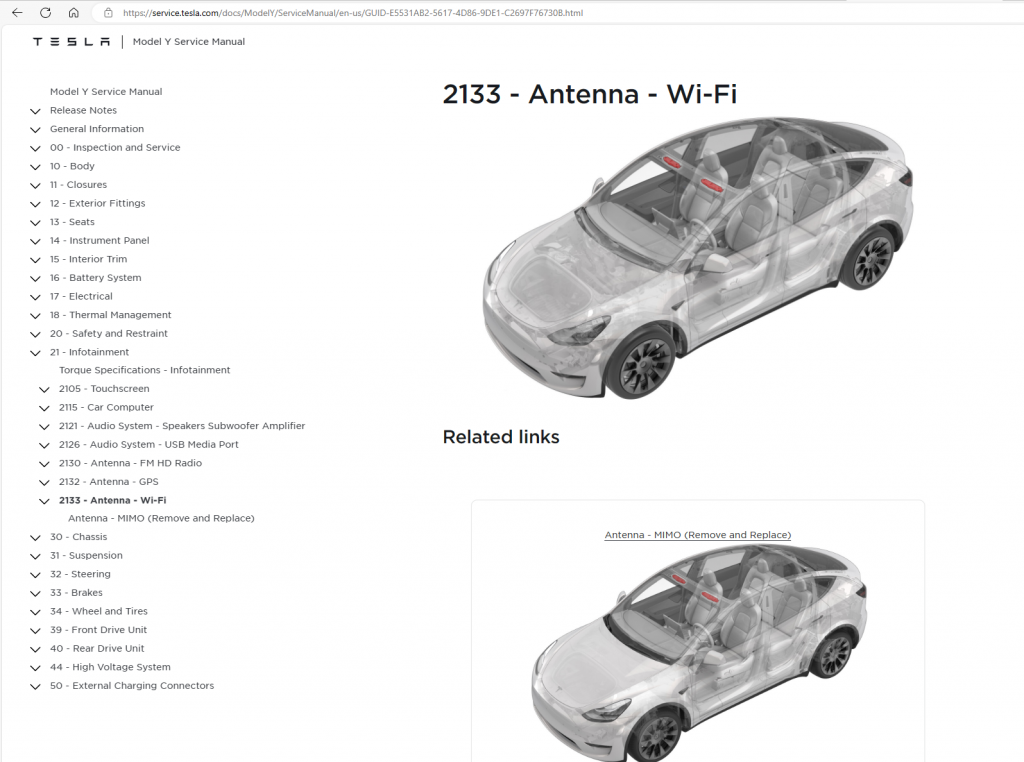Expand the 20 - Safety and Restraint chevron
1024x762 pixels.
pyautogui.click(x=35, y=334)
